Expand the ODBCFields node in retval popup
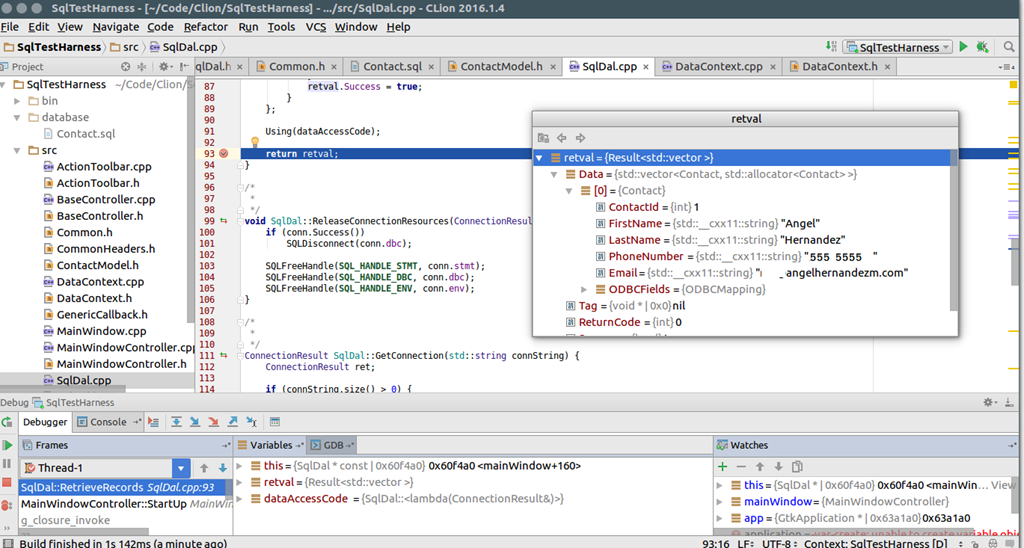The width and height of the screenshot is (1024, 548). click(x=585, y=289)
